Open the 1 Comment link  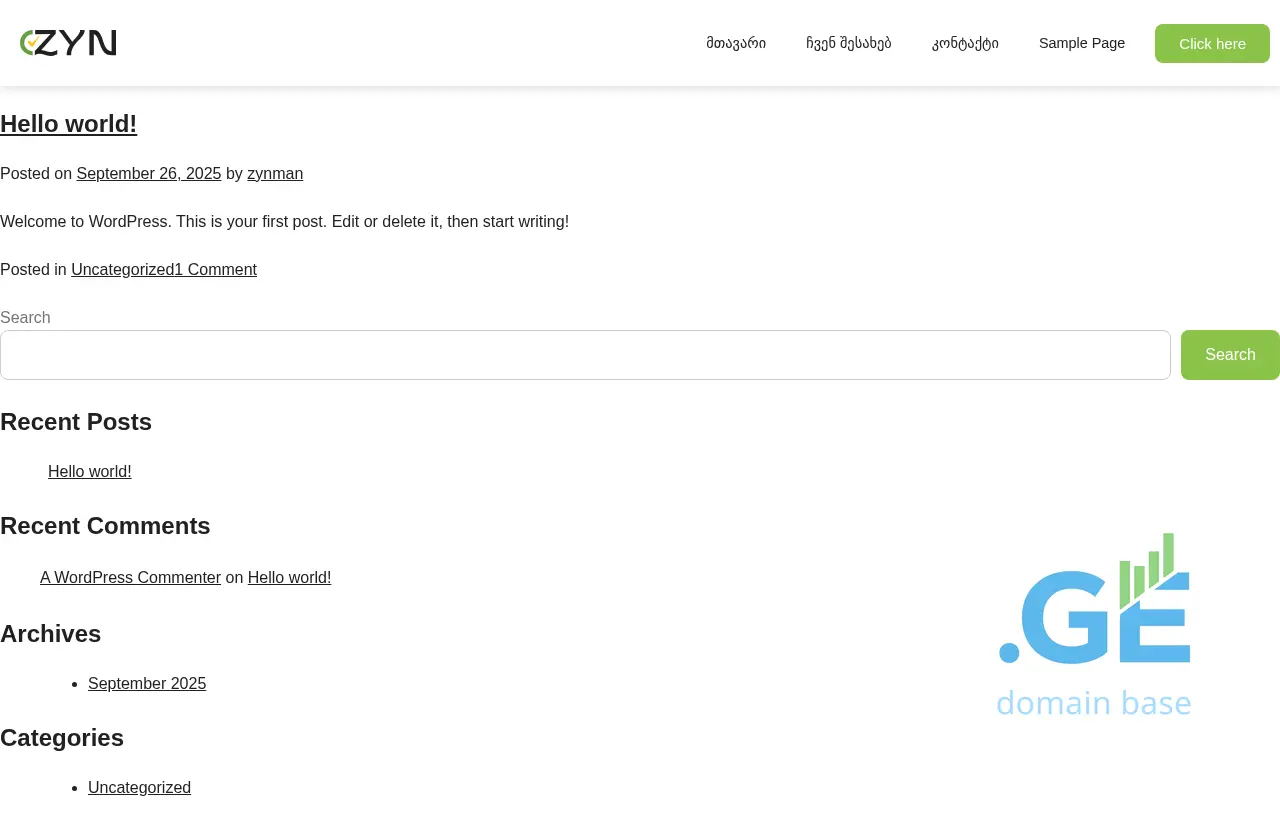click(x=216, y=270)
